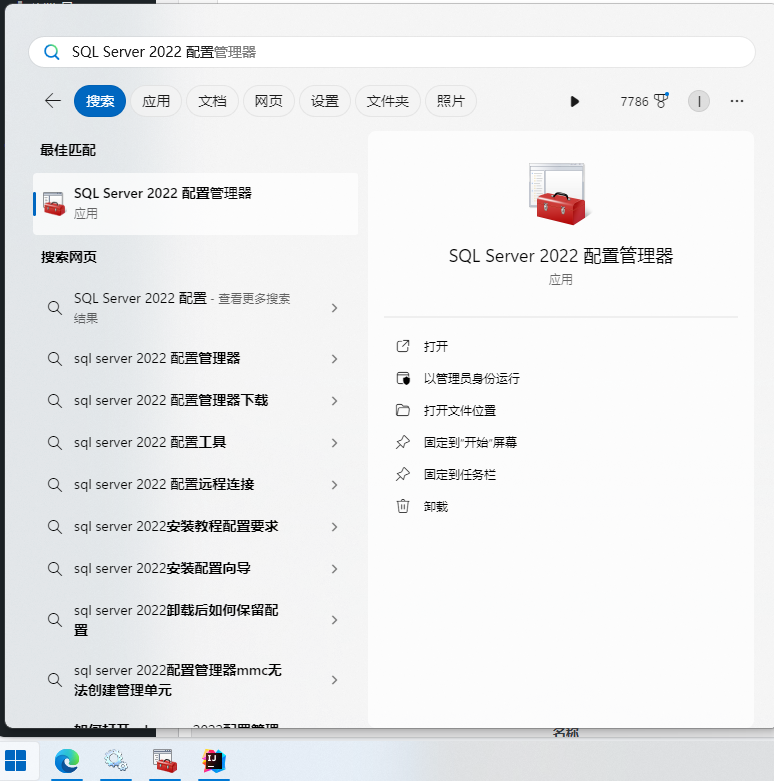Viewport: 774px width, 781px height.
Task: Open SQL Server Configuration Manager taskbar icon
Action: coord(165,761)
